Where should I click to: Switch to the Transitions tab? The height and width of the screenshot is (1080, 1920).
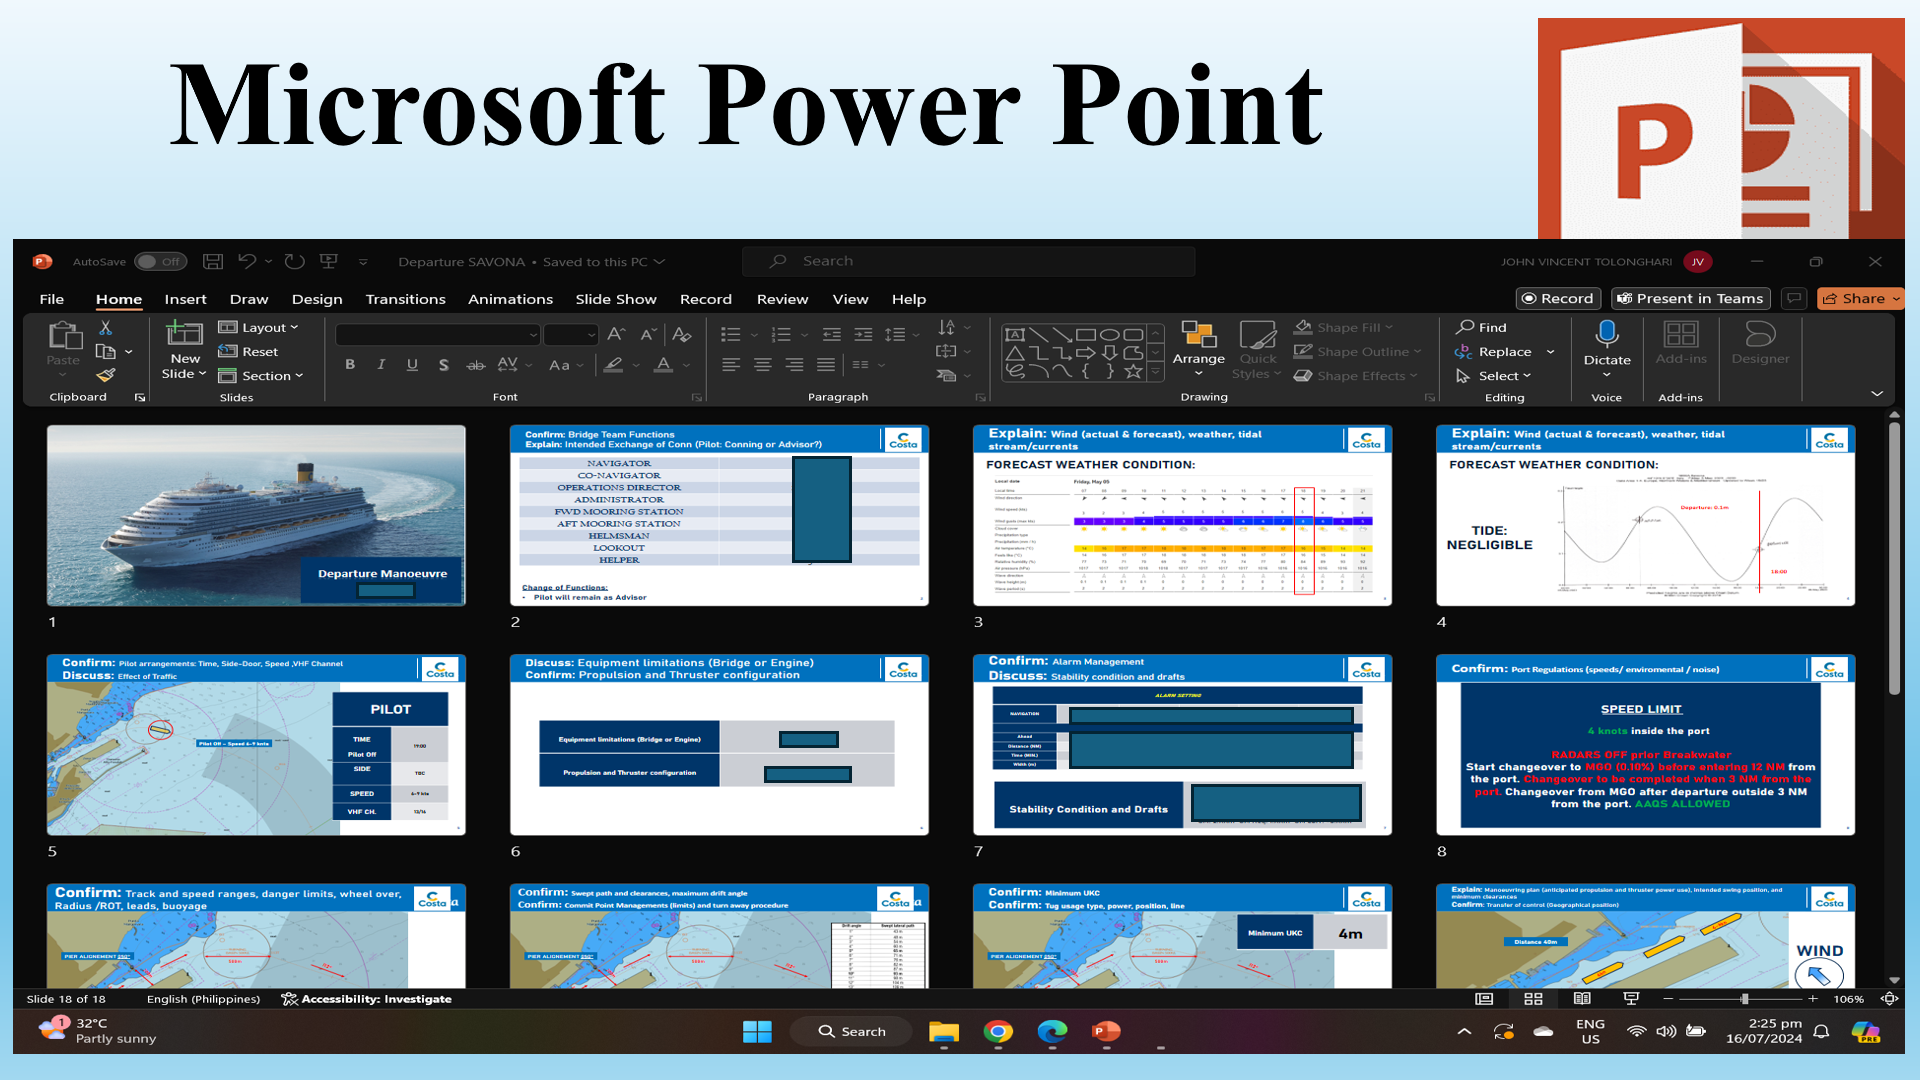(405, 299)
